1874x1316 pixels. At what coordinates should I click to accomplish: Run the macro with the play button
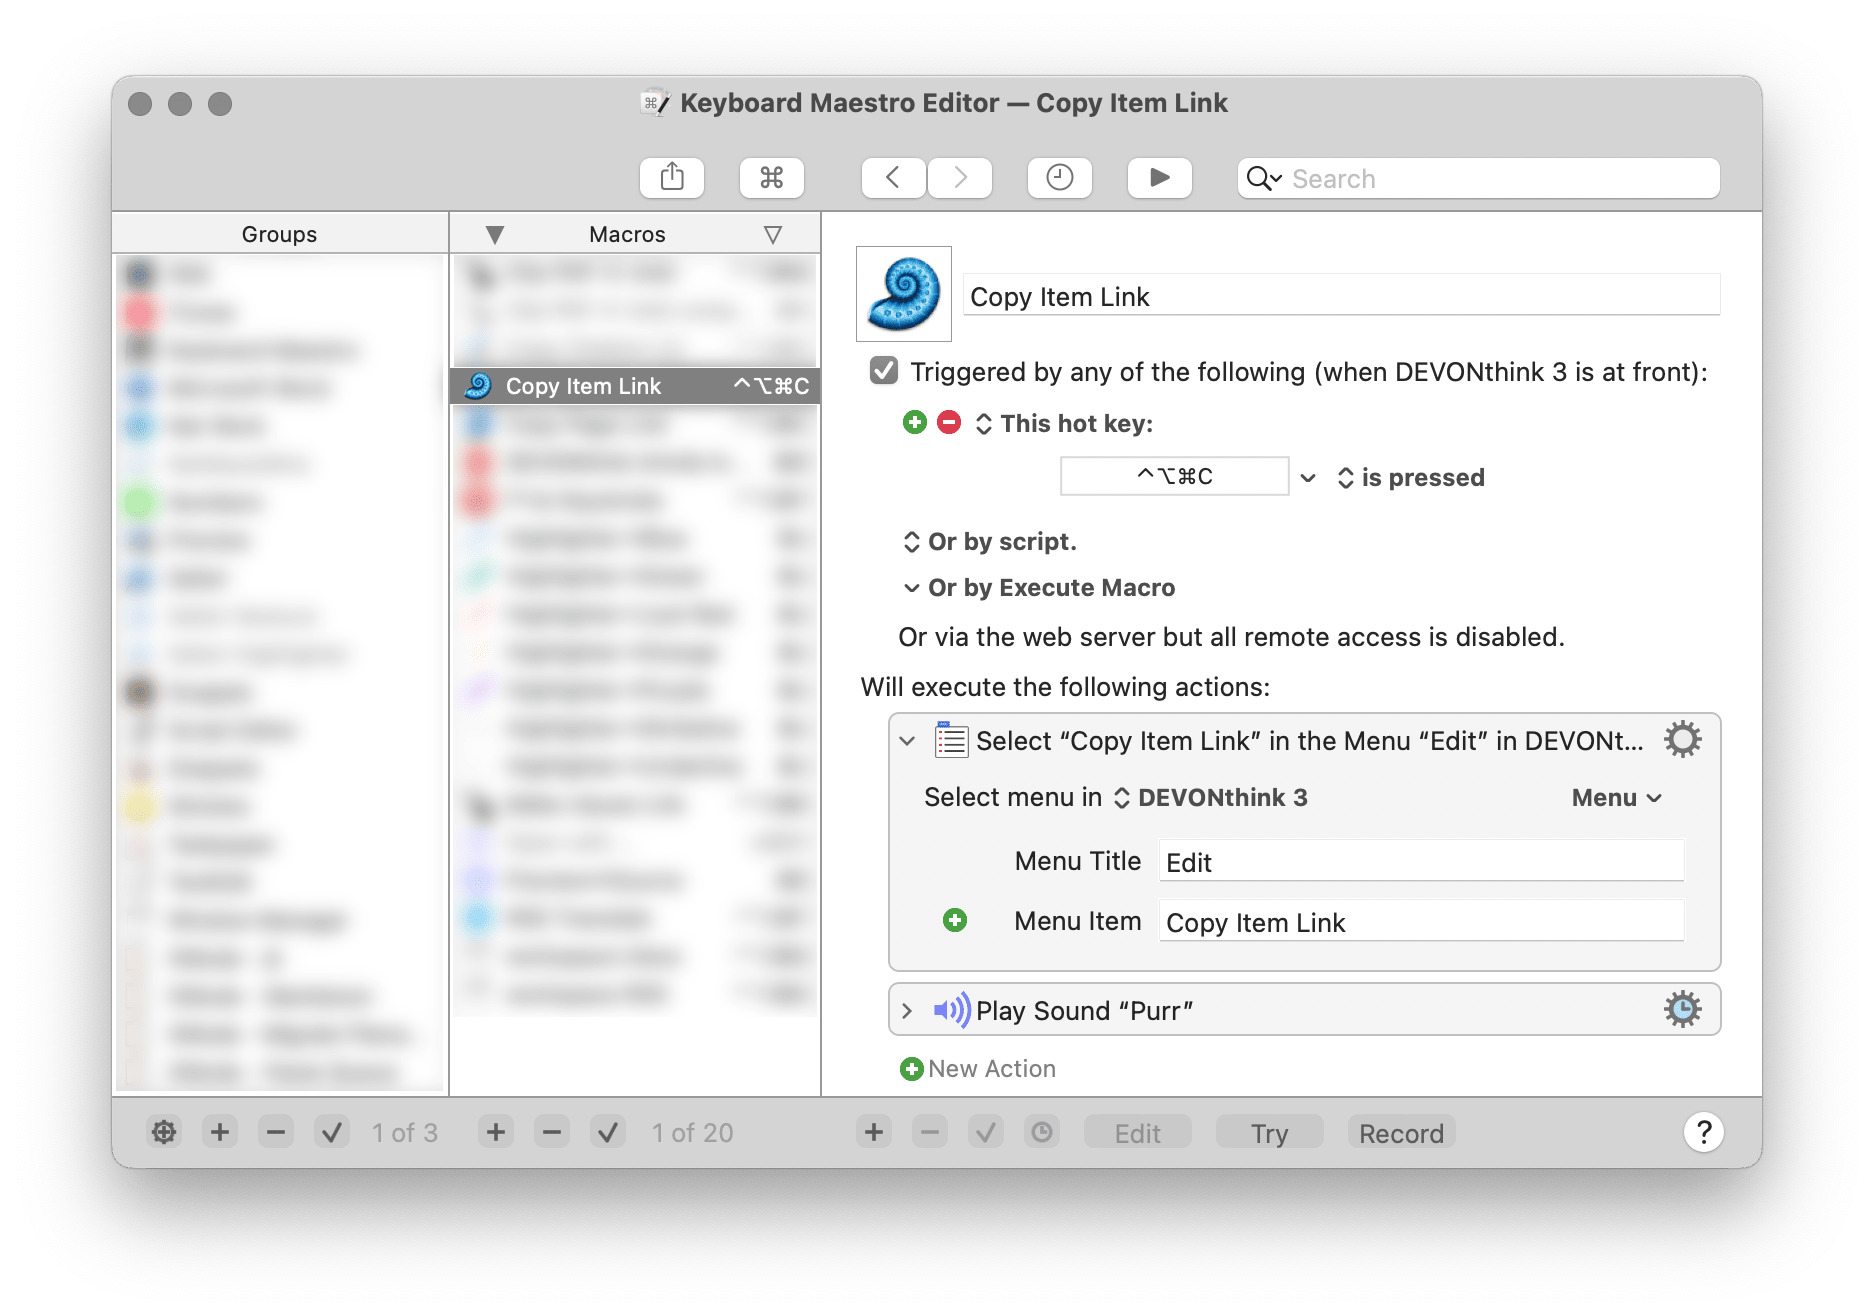tap(1159, 178)
